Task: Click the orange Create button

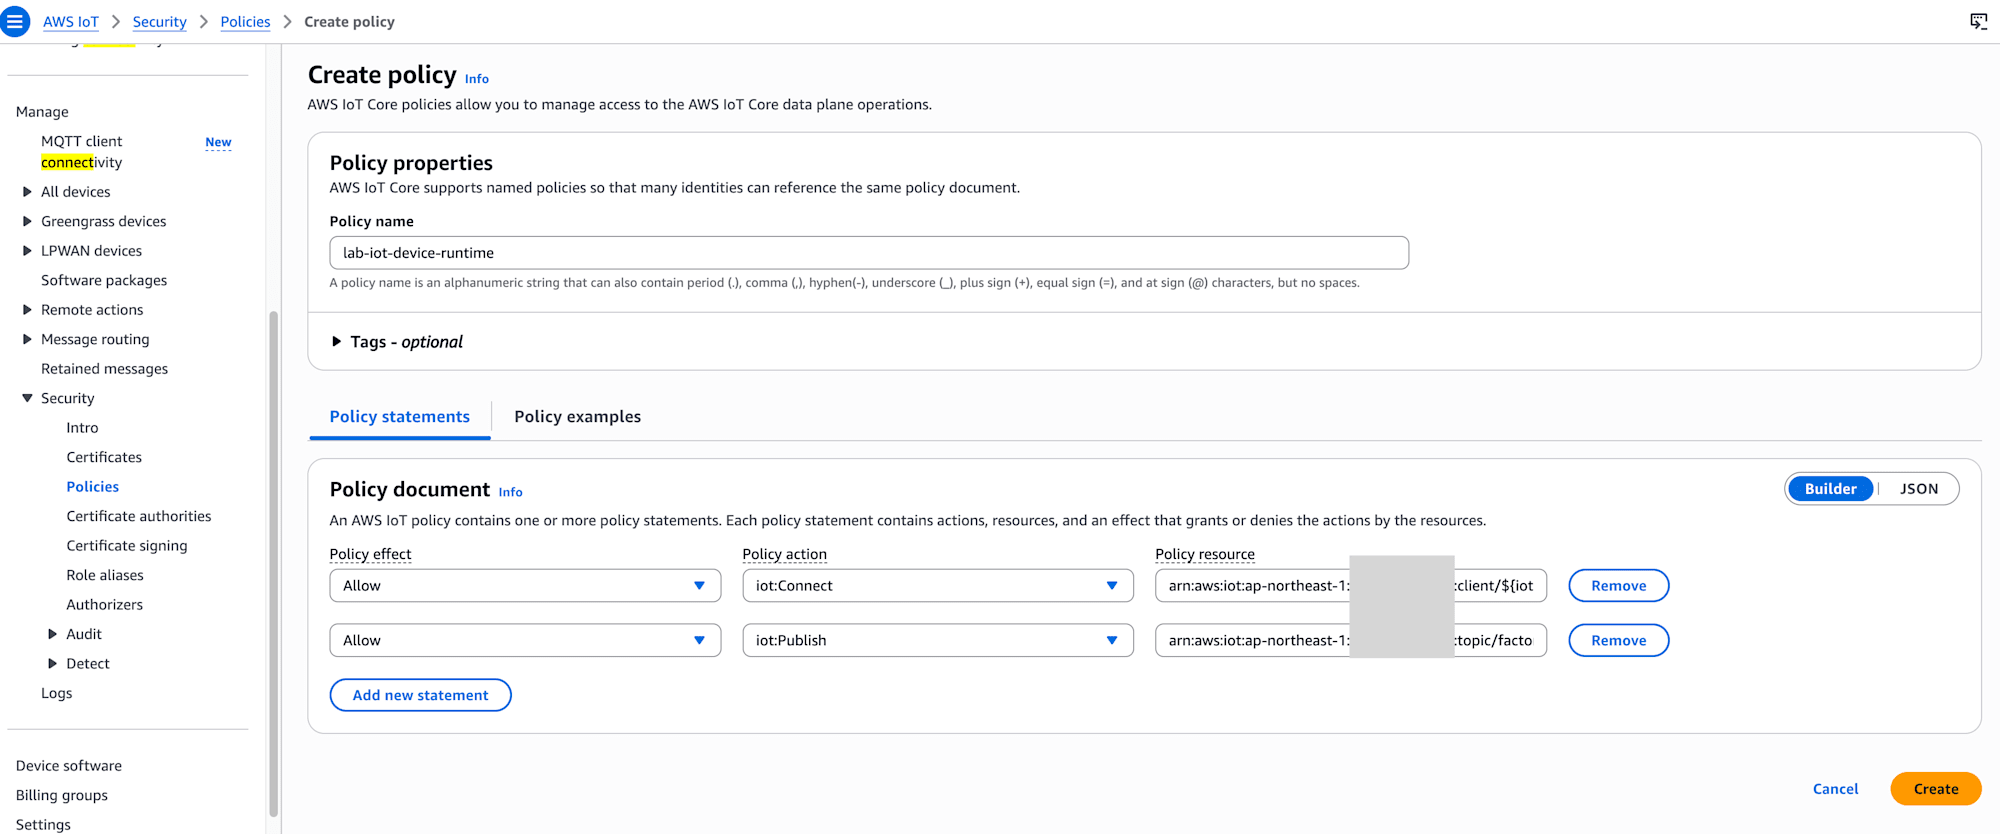Action: [1935, 789]
